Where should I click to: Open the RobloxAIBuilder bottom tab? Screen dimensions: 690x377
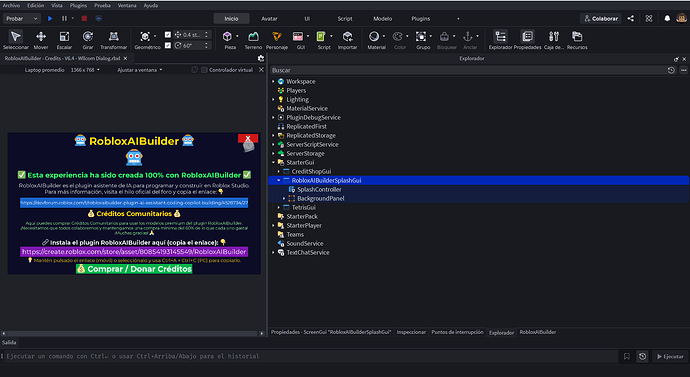pos(538,332)
